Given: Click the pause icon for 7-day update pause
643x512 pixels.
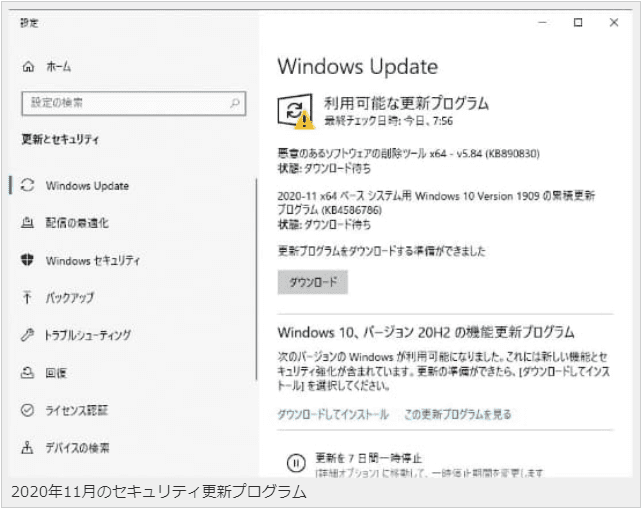Looking at the screenshot, I should click(x=296, y=462).
